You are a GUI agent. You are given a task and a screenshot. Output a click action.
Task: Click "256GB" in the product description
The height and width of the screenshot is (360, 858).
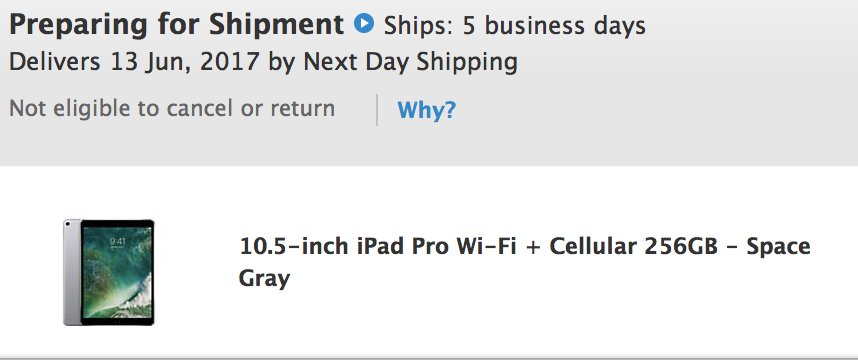coord(681,247)
